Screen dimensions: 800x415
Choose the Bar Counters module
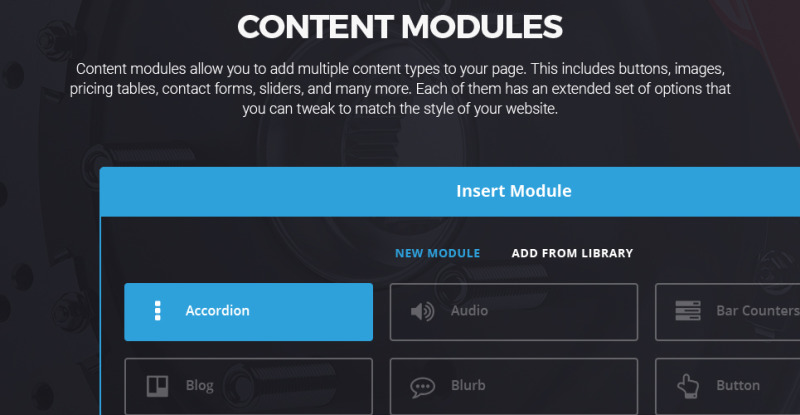(728, 312)
